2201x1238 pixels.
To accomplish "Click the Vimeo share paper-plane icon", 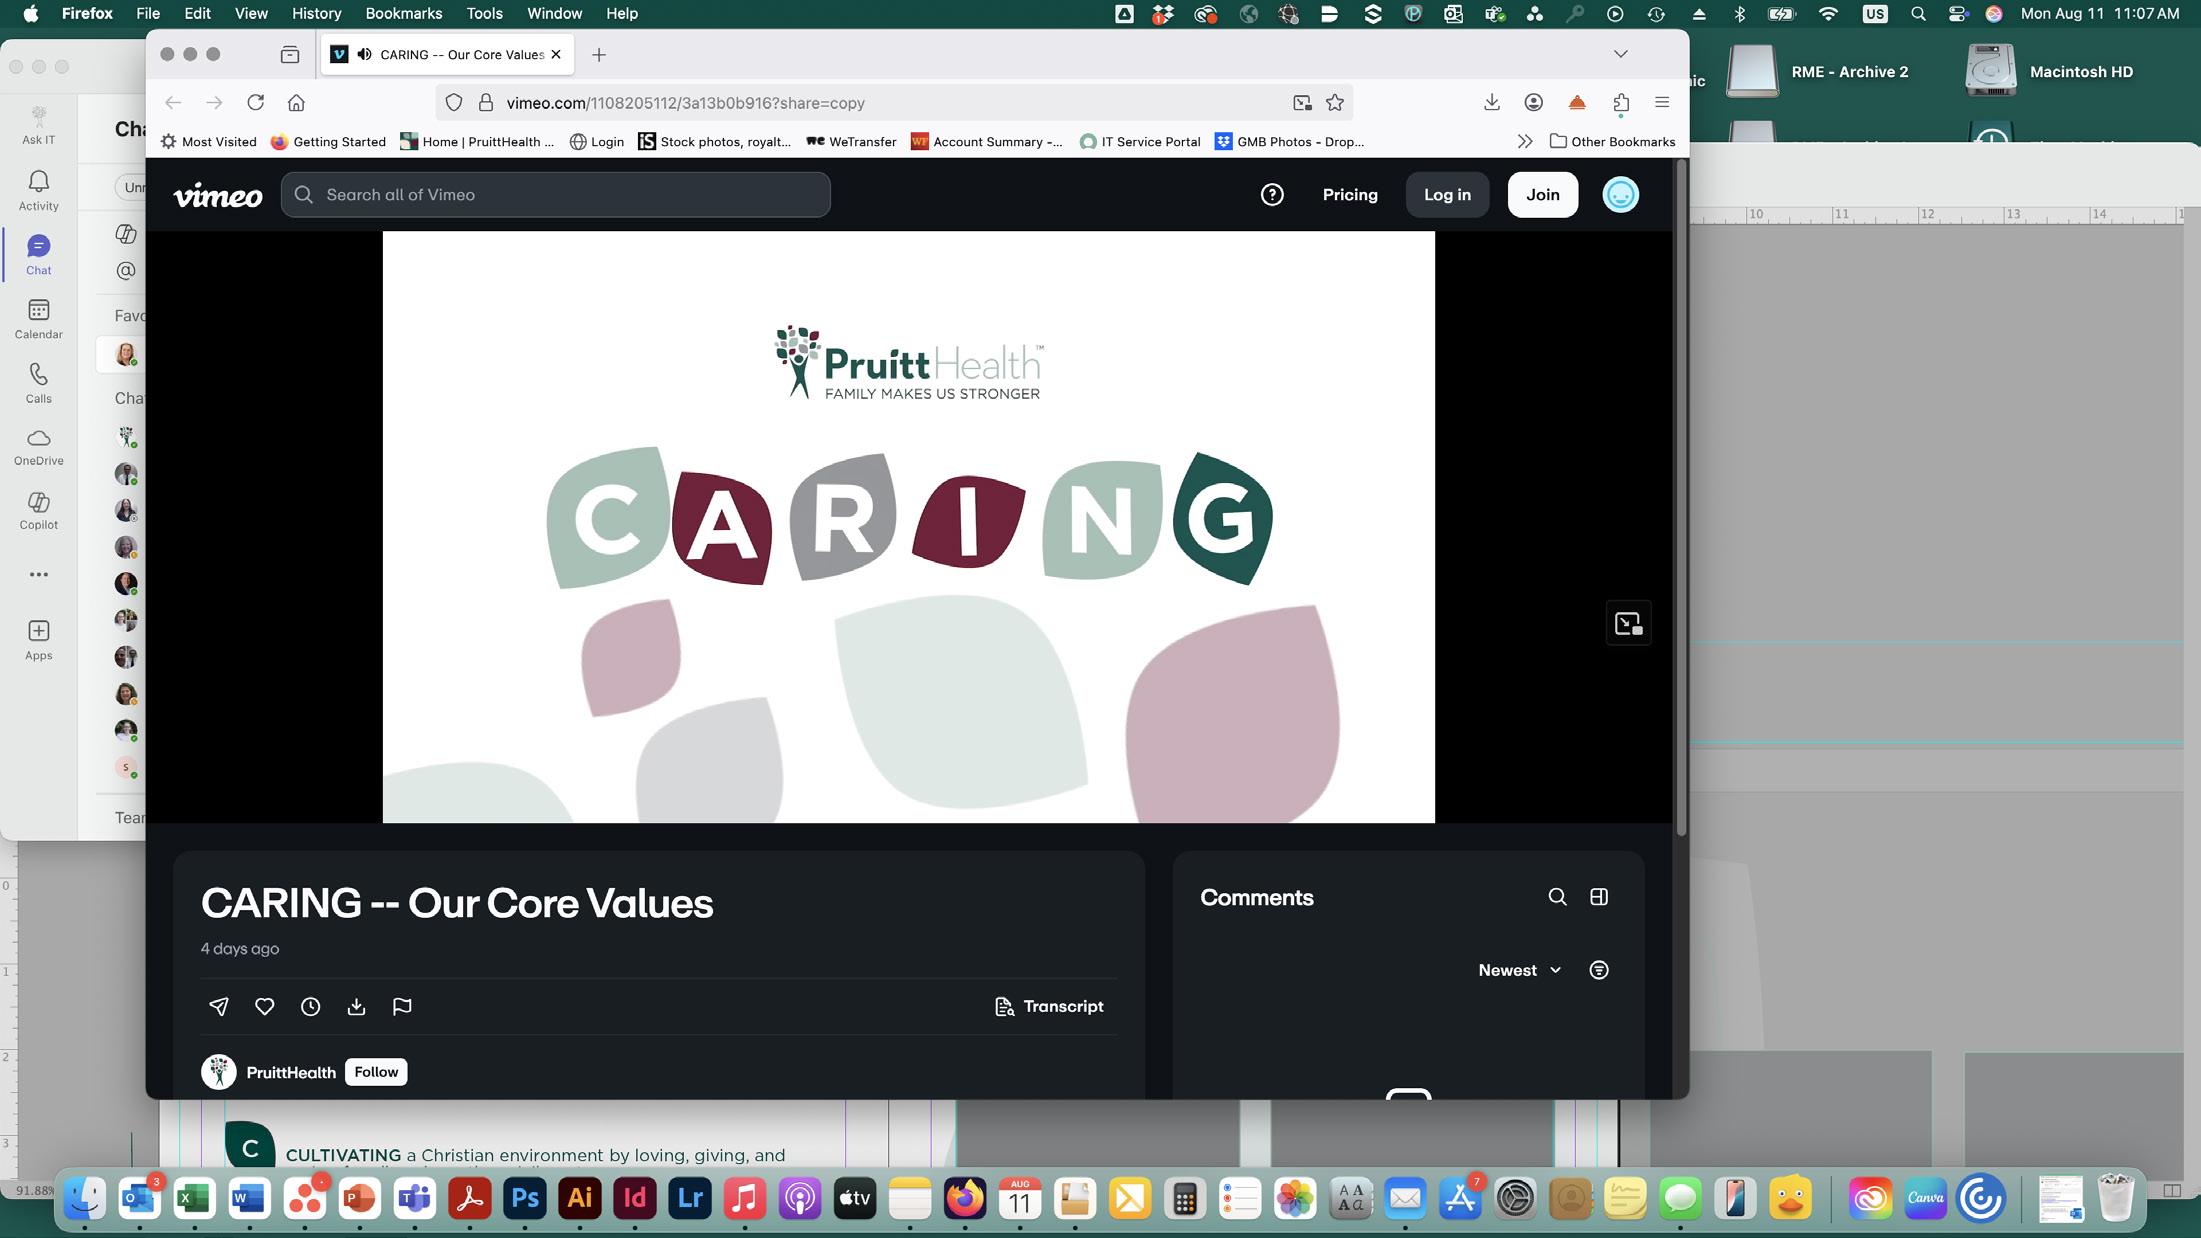I will click(x=218, y=1006).
